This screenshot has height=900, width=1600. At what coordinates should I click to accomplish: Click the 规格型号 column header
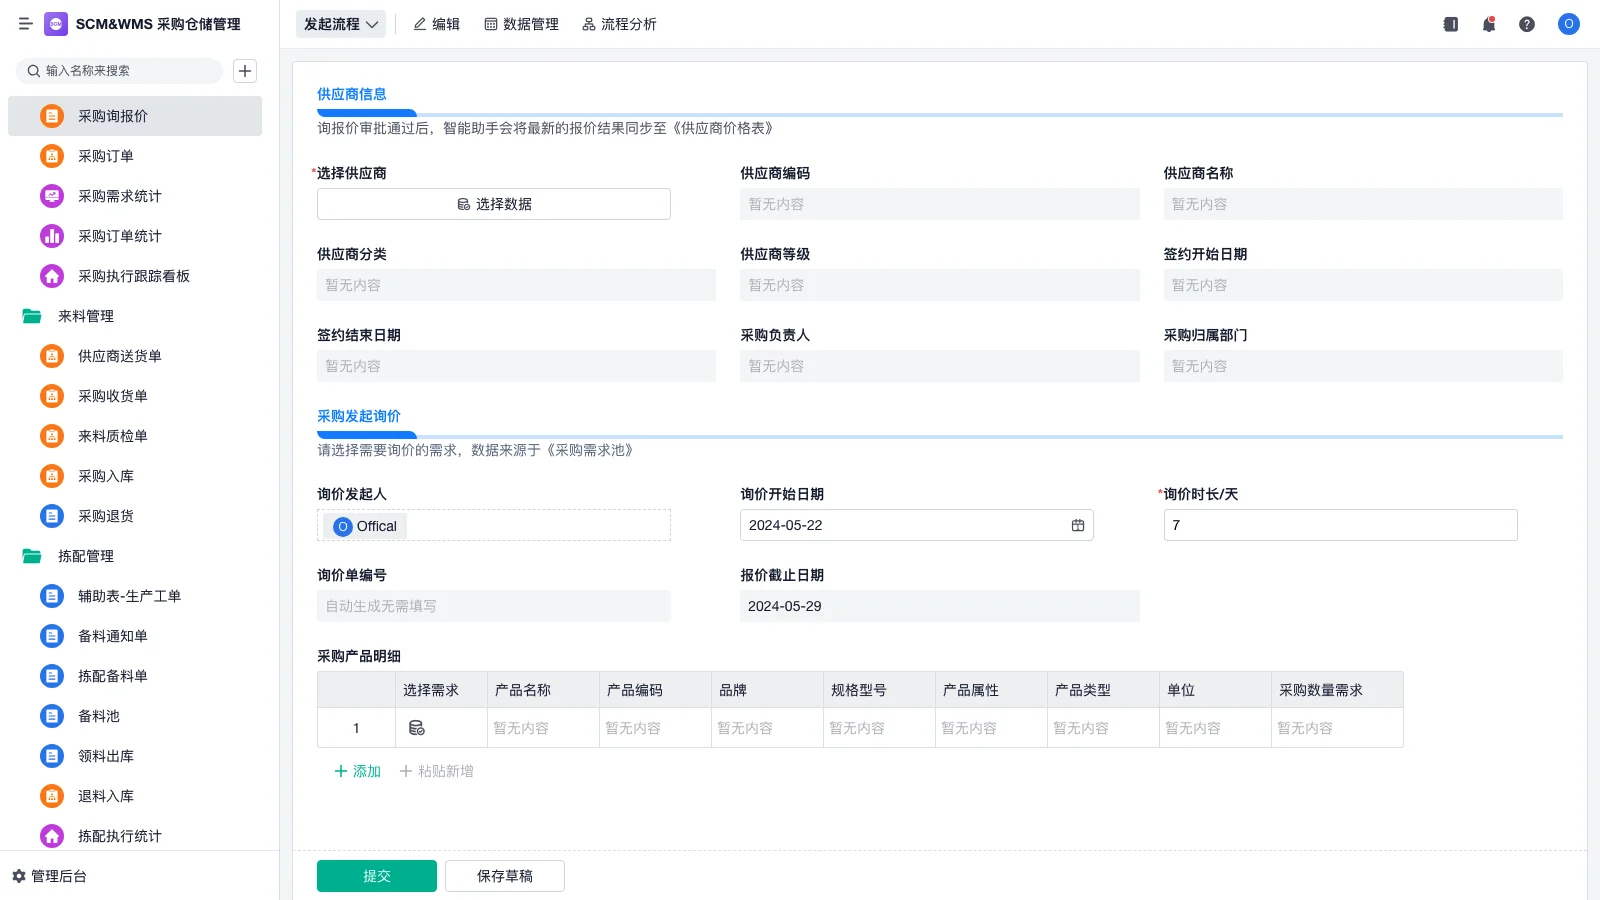[x=879, y=690]
